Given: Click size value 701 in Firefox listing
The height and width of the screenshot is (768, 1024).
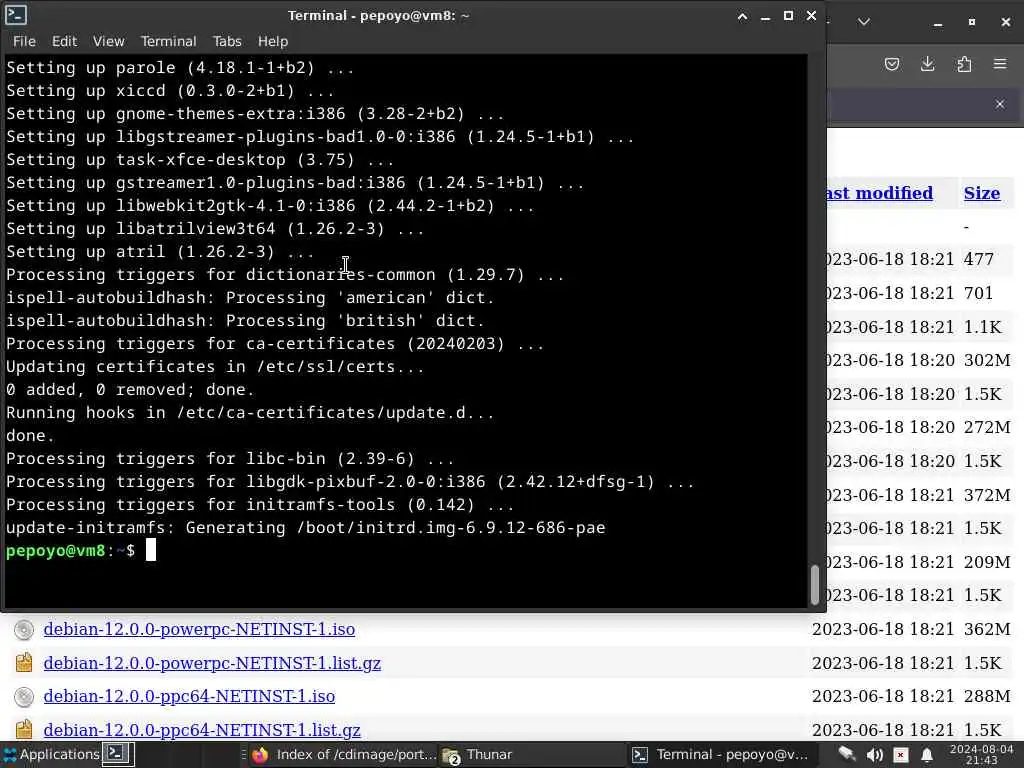Looking at the screenshot, I should click(978, 293).
